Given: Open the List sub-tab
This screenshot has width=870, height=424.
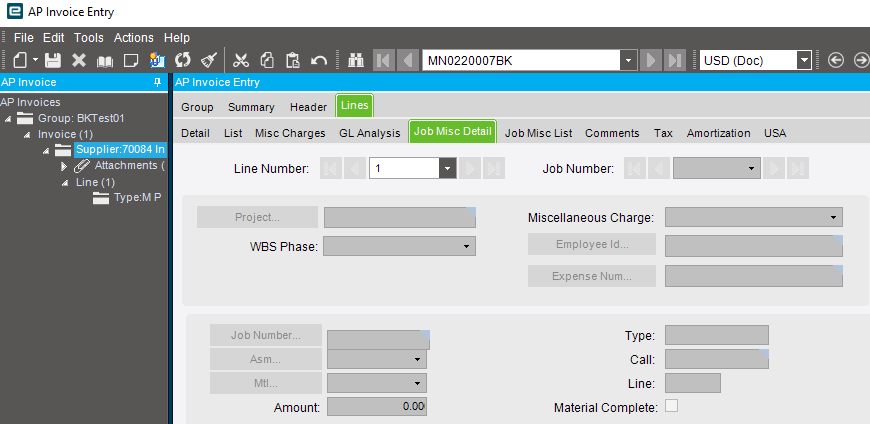Looking at the screenshot, I should pyautogui.click(x=233, y=133).
